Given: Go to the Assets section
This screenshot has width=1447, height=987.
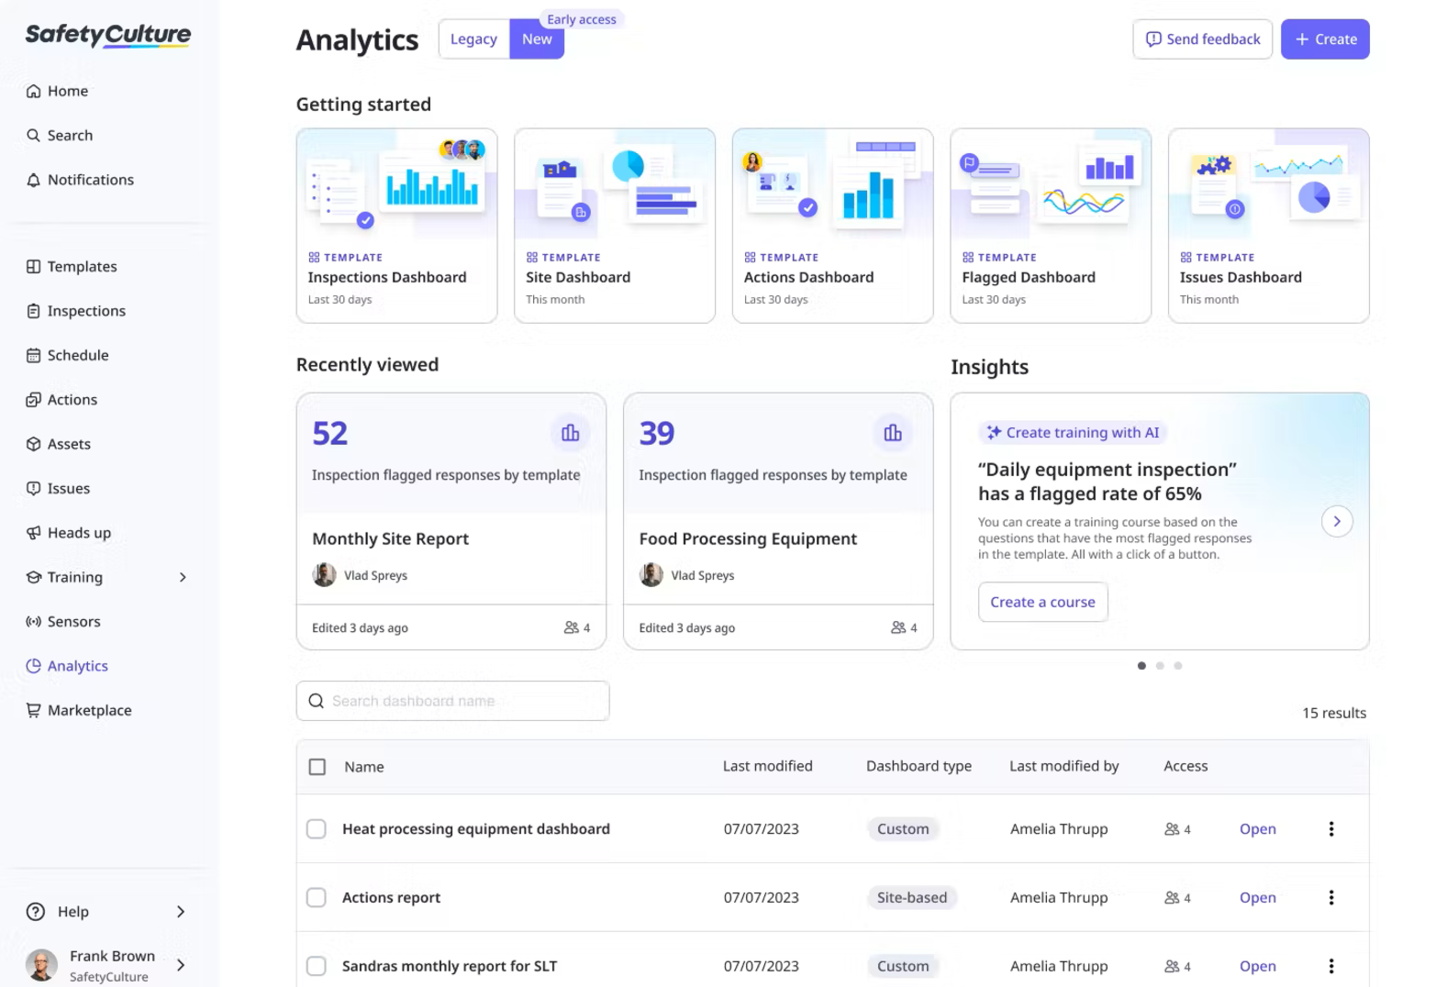Looking at the screenshot, I should [x=69, y=444].
